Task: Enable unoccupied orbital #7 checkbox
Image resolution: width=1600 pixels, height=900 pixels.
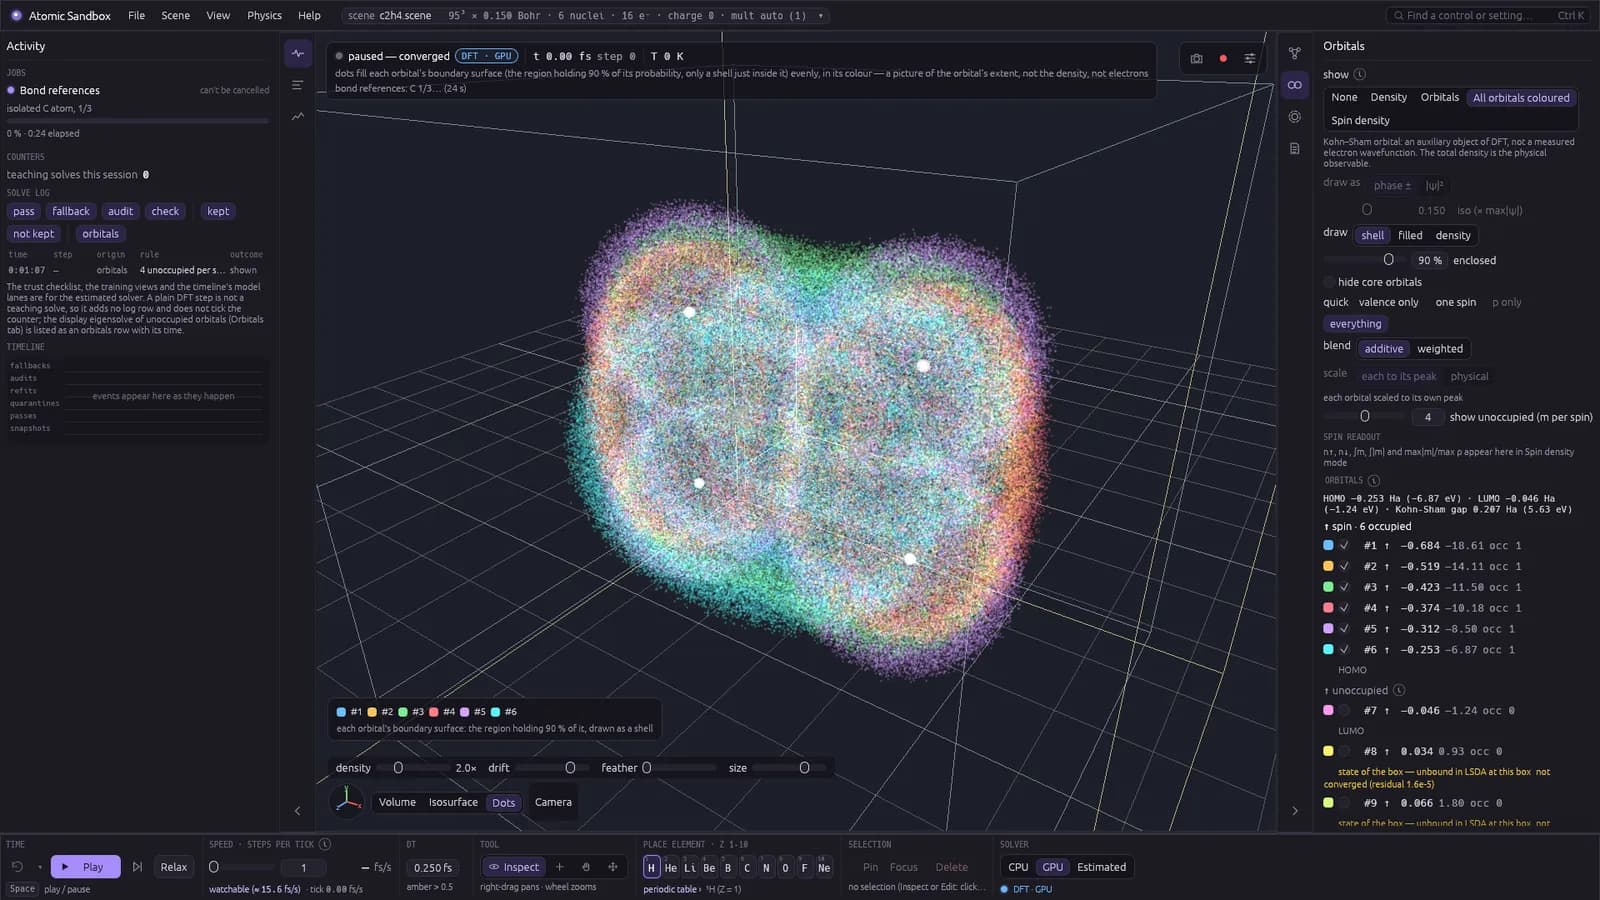Action: (x=1345, y=711)
